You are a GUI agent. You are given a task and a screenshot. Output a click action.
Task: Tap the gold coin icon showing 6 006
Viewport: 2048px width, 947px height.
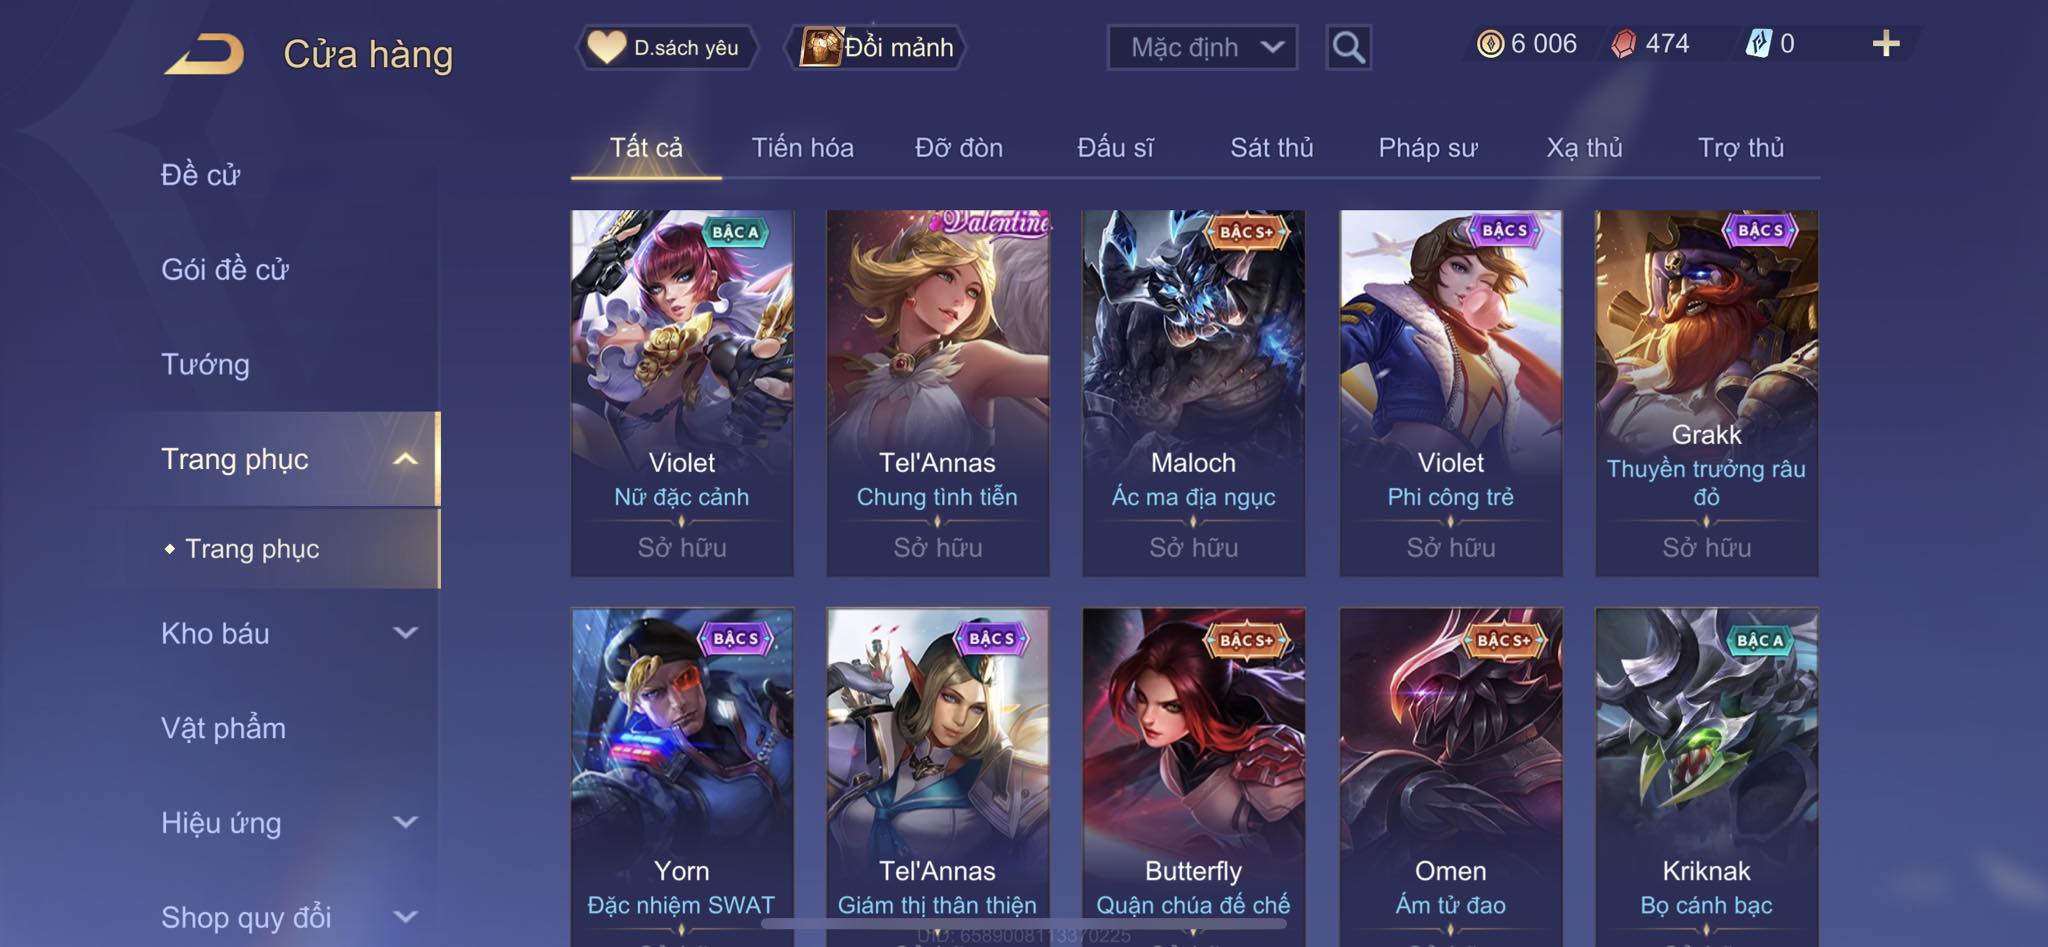coord(1490,44)
